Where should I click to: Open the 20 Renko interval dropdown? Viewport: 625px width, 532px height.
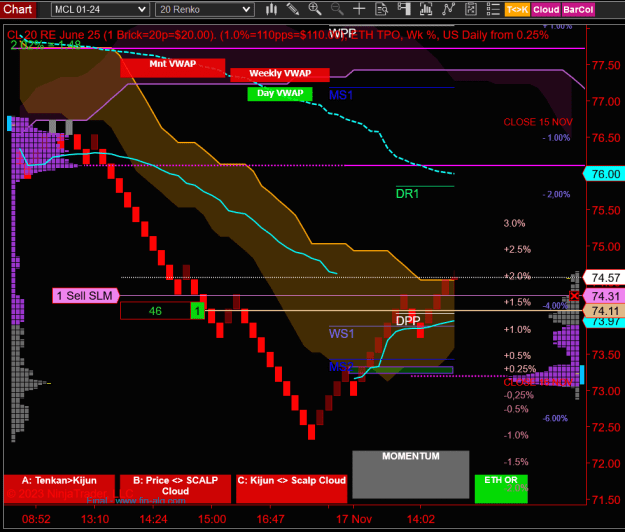coord(205,10)
